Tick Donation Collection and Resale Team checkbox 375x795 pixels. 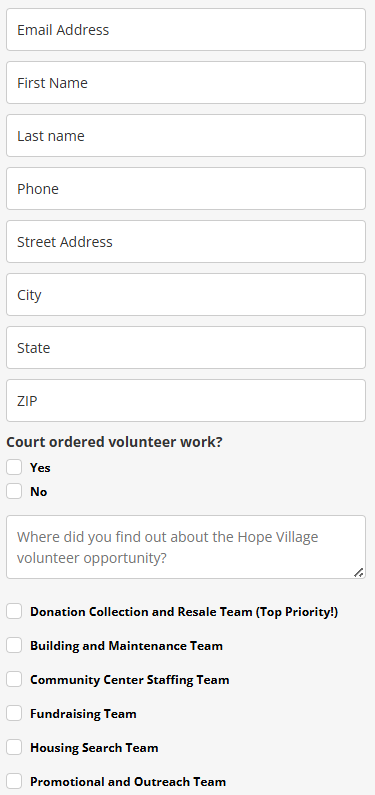click(14, 611)
